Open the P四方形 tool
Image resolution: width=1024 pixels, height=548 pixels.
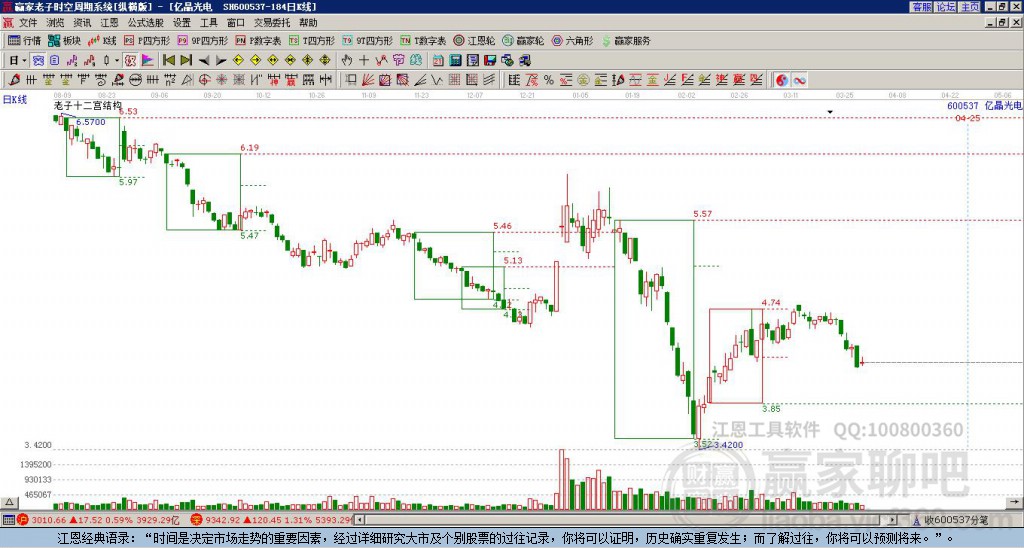click(x=147, y=40)
